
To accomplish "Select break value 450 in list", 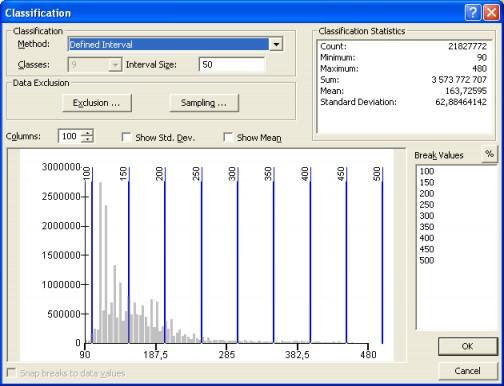I will pos(427,249).
